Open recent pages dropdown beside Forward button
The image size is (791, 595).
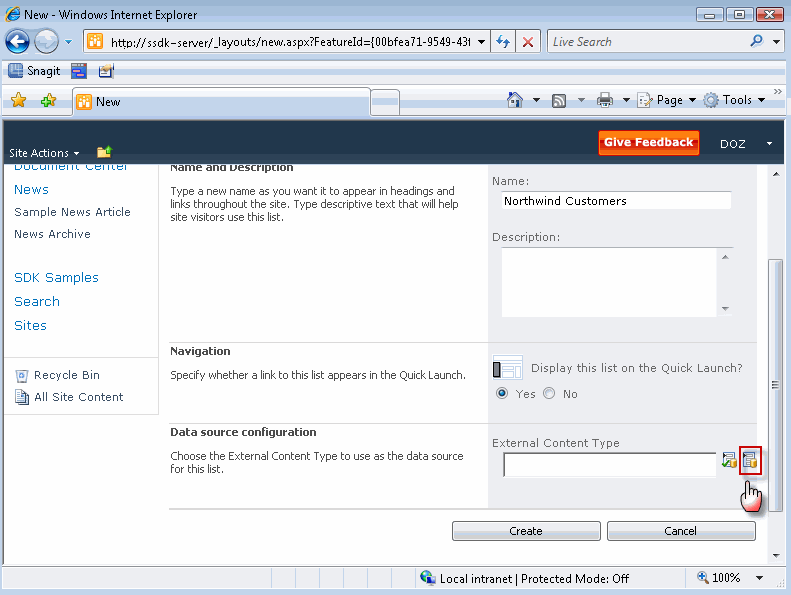pyautogui.click(x=68, y=41)
